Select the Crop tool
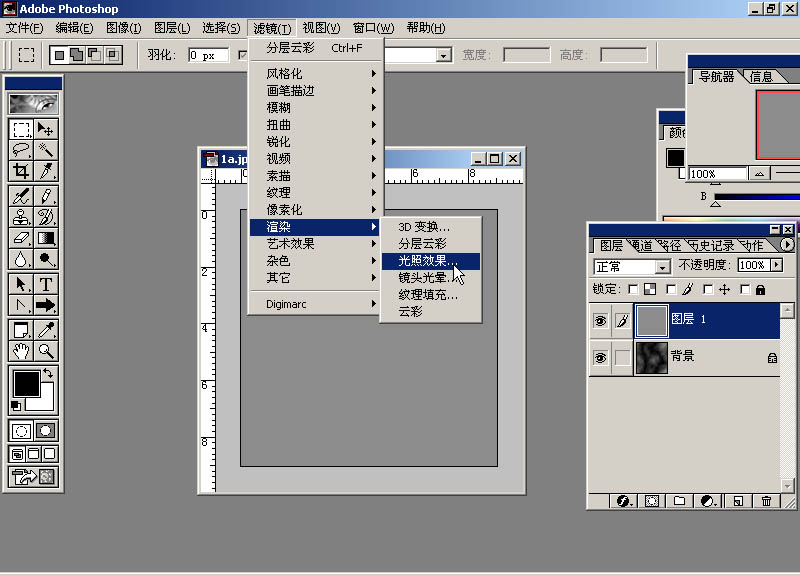The height and width of the screenshot is (576, 800). point(21,171)
